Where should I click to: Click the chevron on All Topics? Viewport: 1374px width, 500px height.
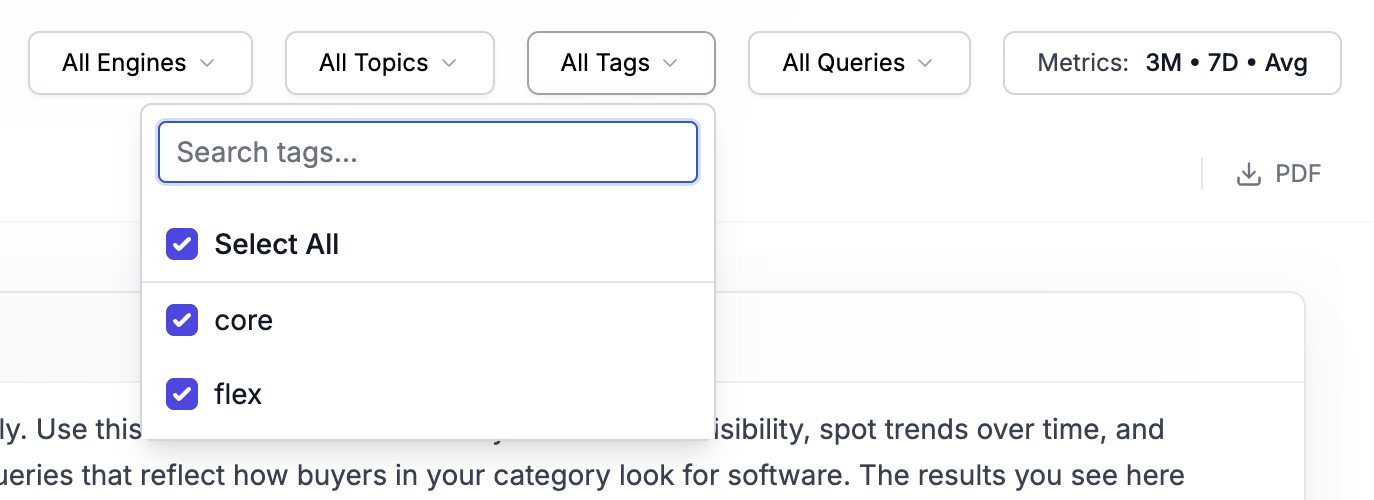(x=449, y=63)
